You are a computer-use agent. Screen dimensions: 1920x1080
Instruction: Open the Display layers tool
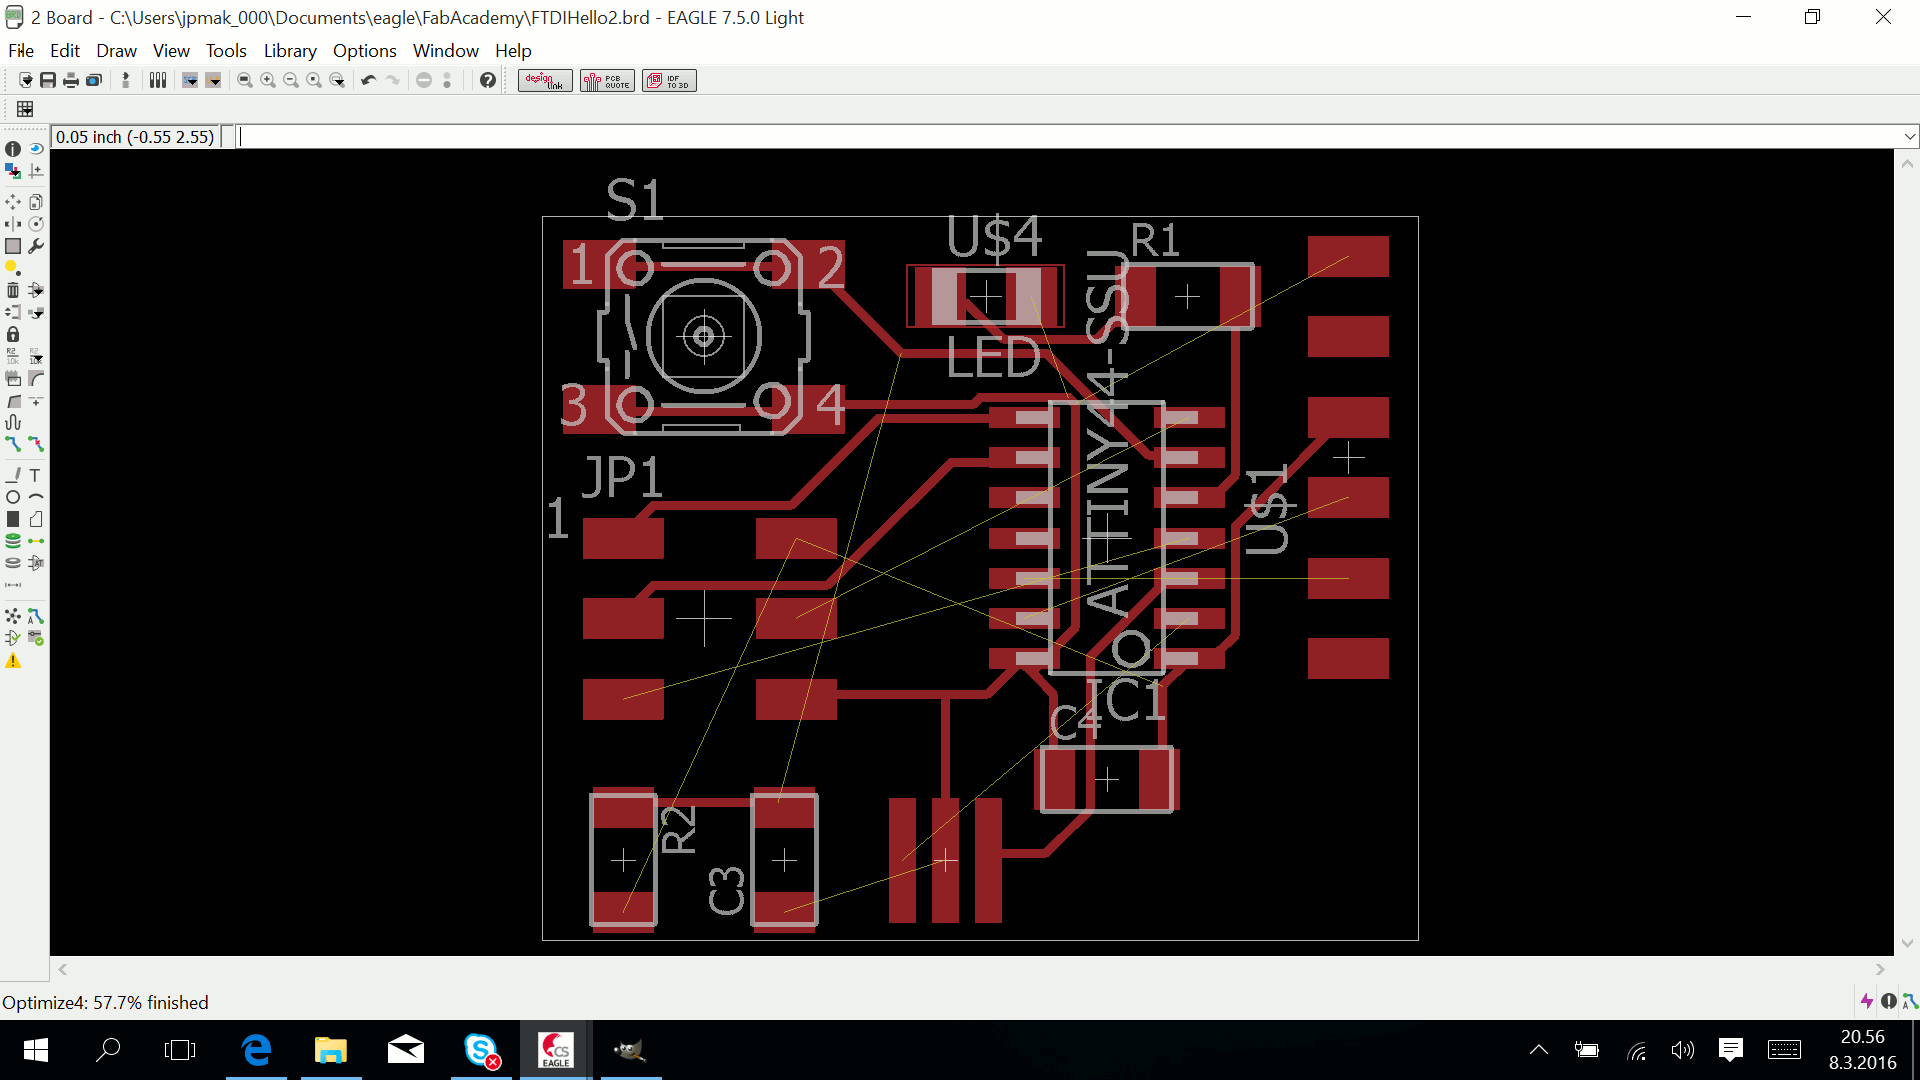tap(13, 171)
